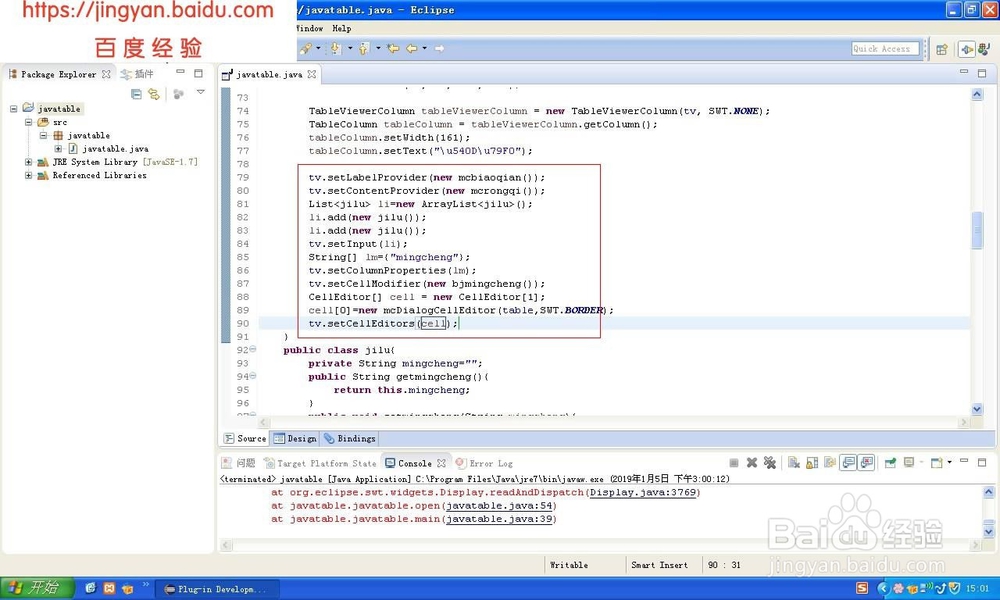
Task: Open the Display Selected Console dropdown arrow
Action: click(922, 462)
